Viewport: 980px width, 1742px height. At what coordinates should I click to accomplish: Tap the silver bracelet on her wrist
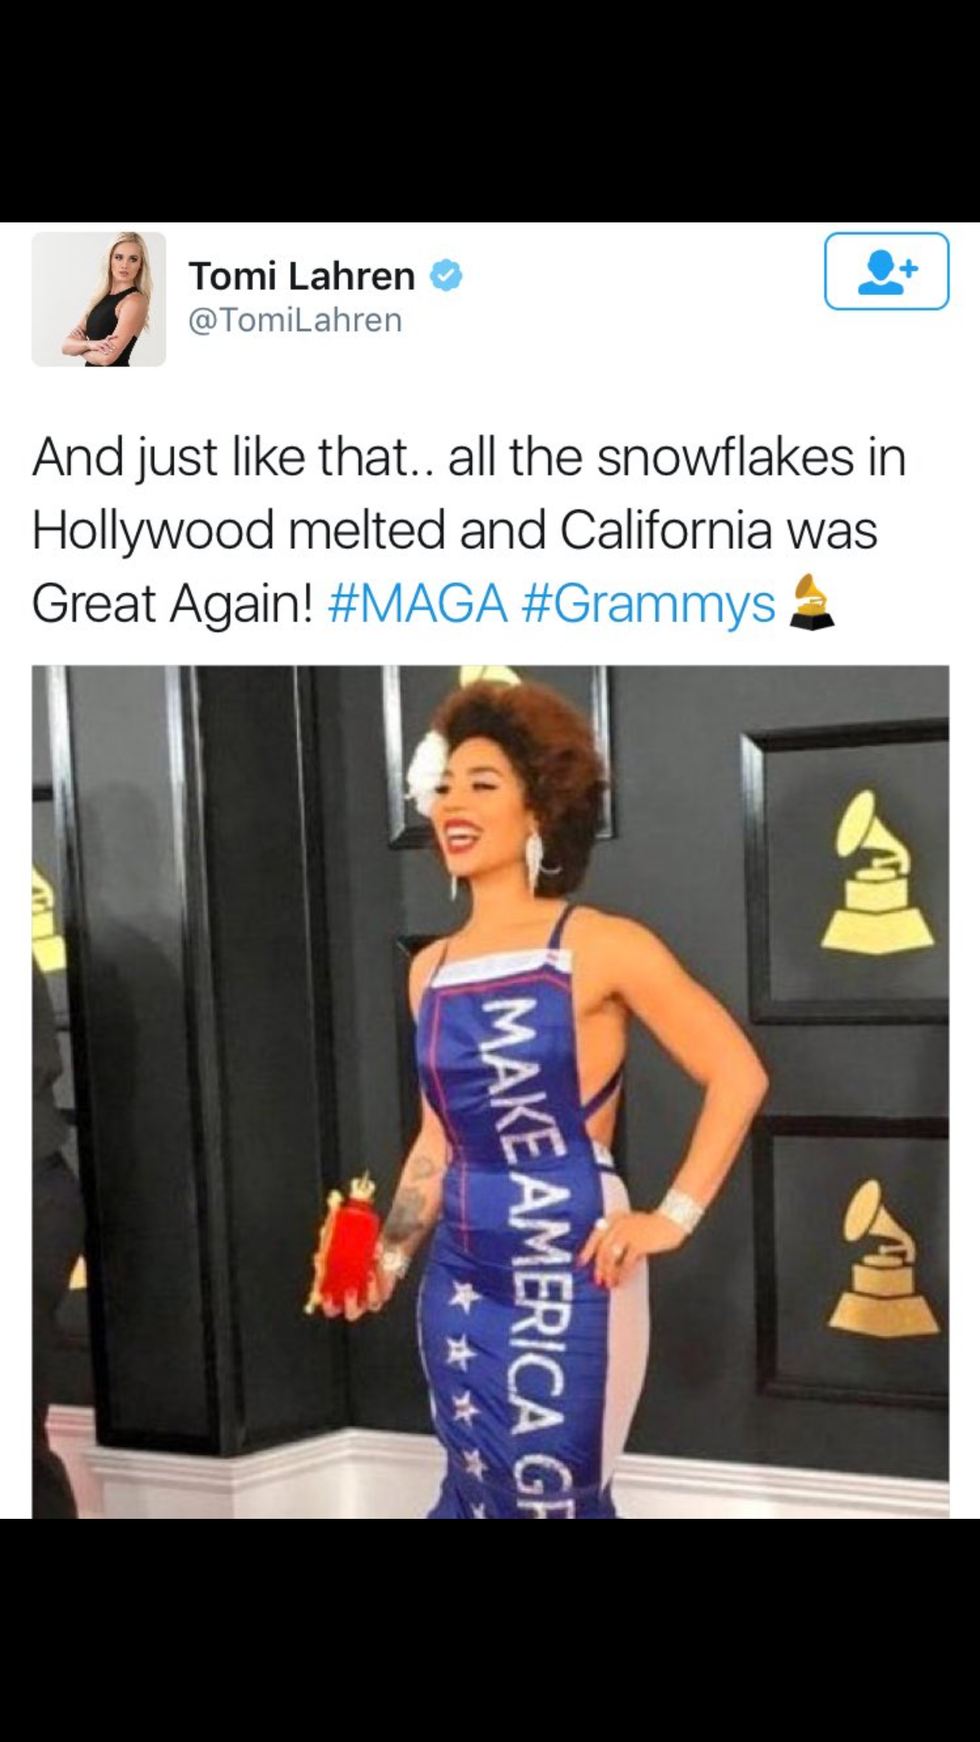(x=681, y=1207)
